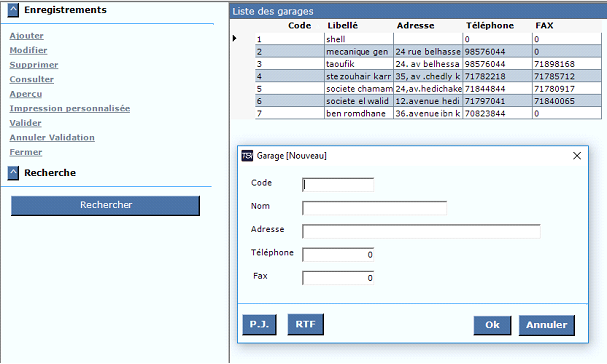Viewport: 607px width, 364px height.
Task: Click the Rechercher button
Action: coord(105,205)
